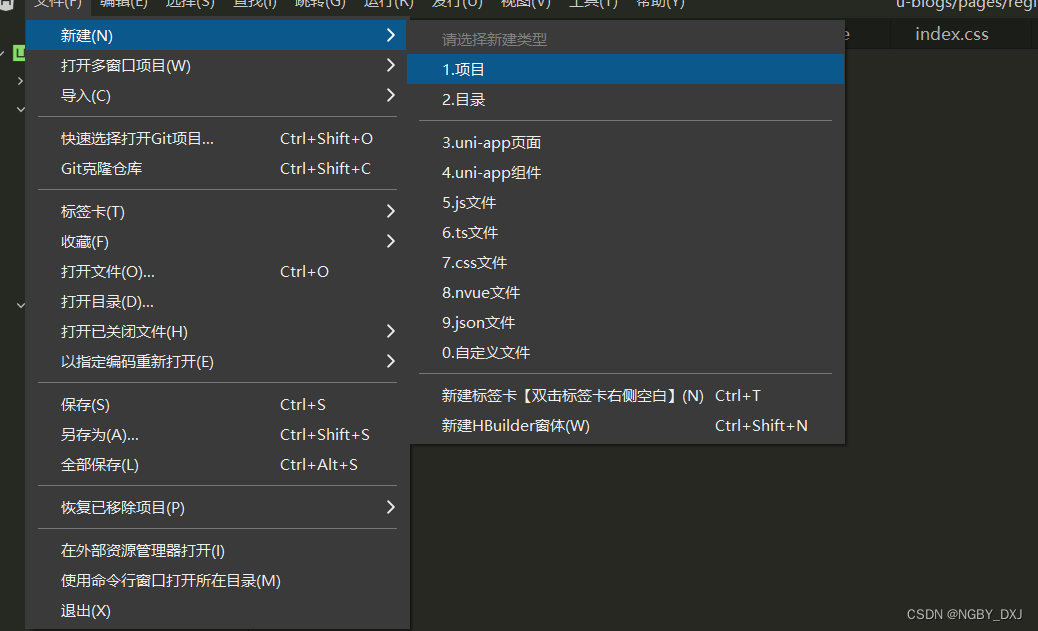The image size is (1038, 631).
Task: Select 0.自定义文件 new type
Action: pyautogui.click(x=626, y=352)
